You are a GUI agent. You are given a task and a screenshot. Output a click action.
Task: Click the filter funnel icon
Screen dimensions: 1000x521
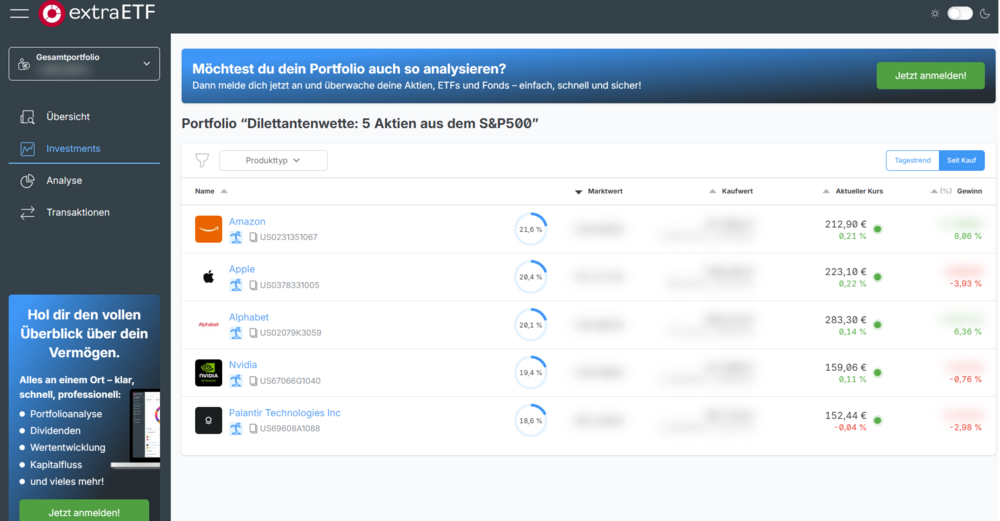tap(202, 160)
